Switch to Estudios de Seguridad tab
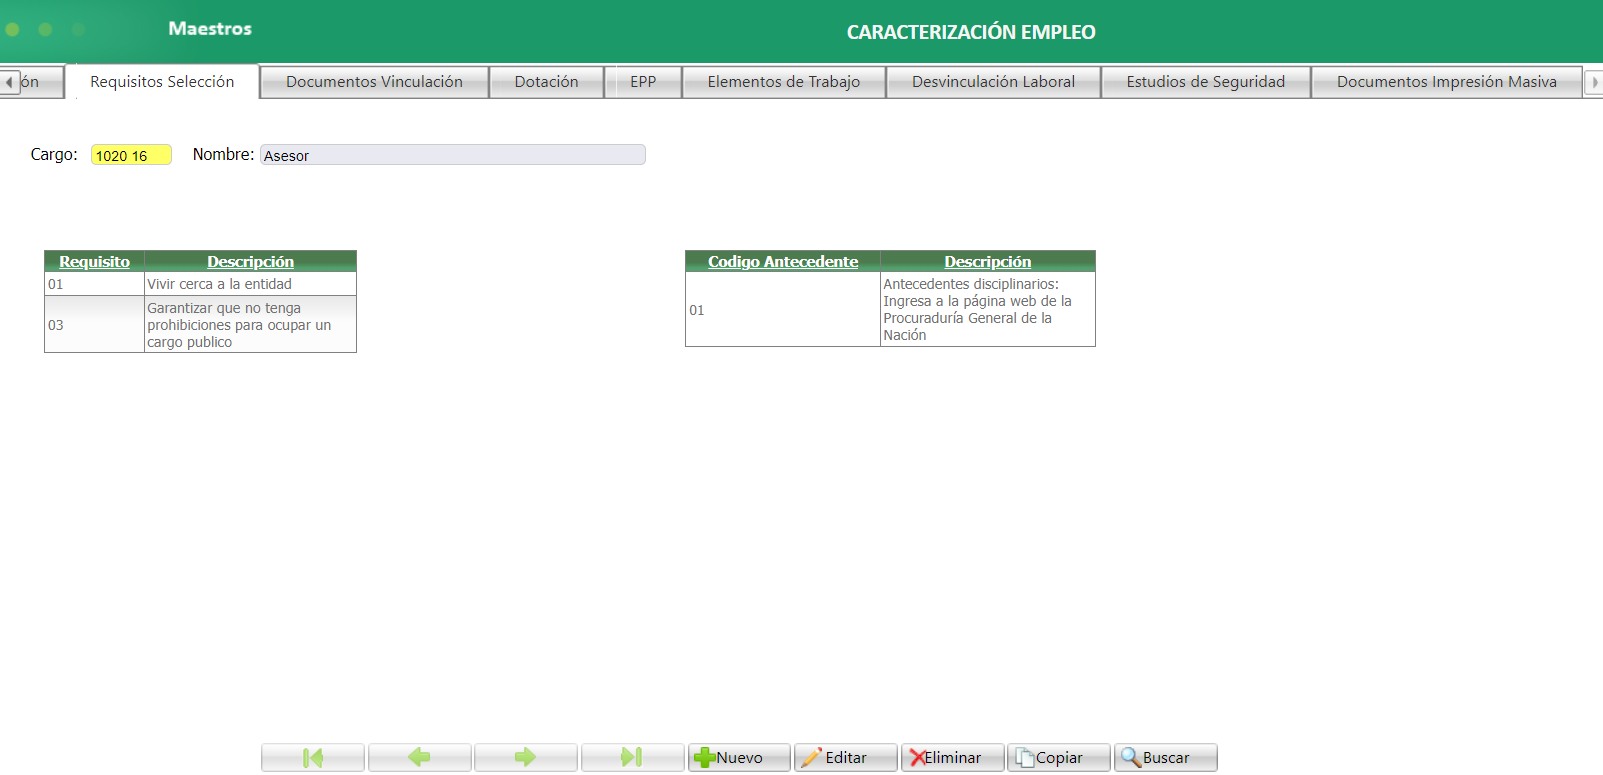Screen dimensions: 1603x775 coord(1206,82)
